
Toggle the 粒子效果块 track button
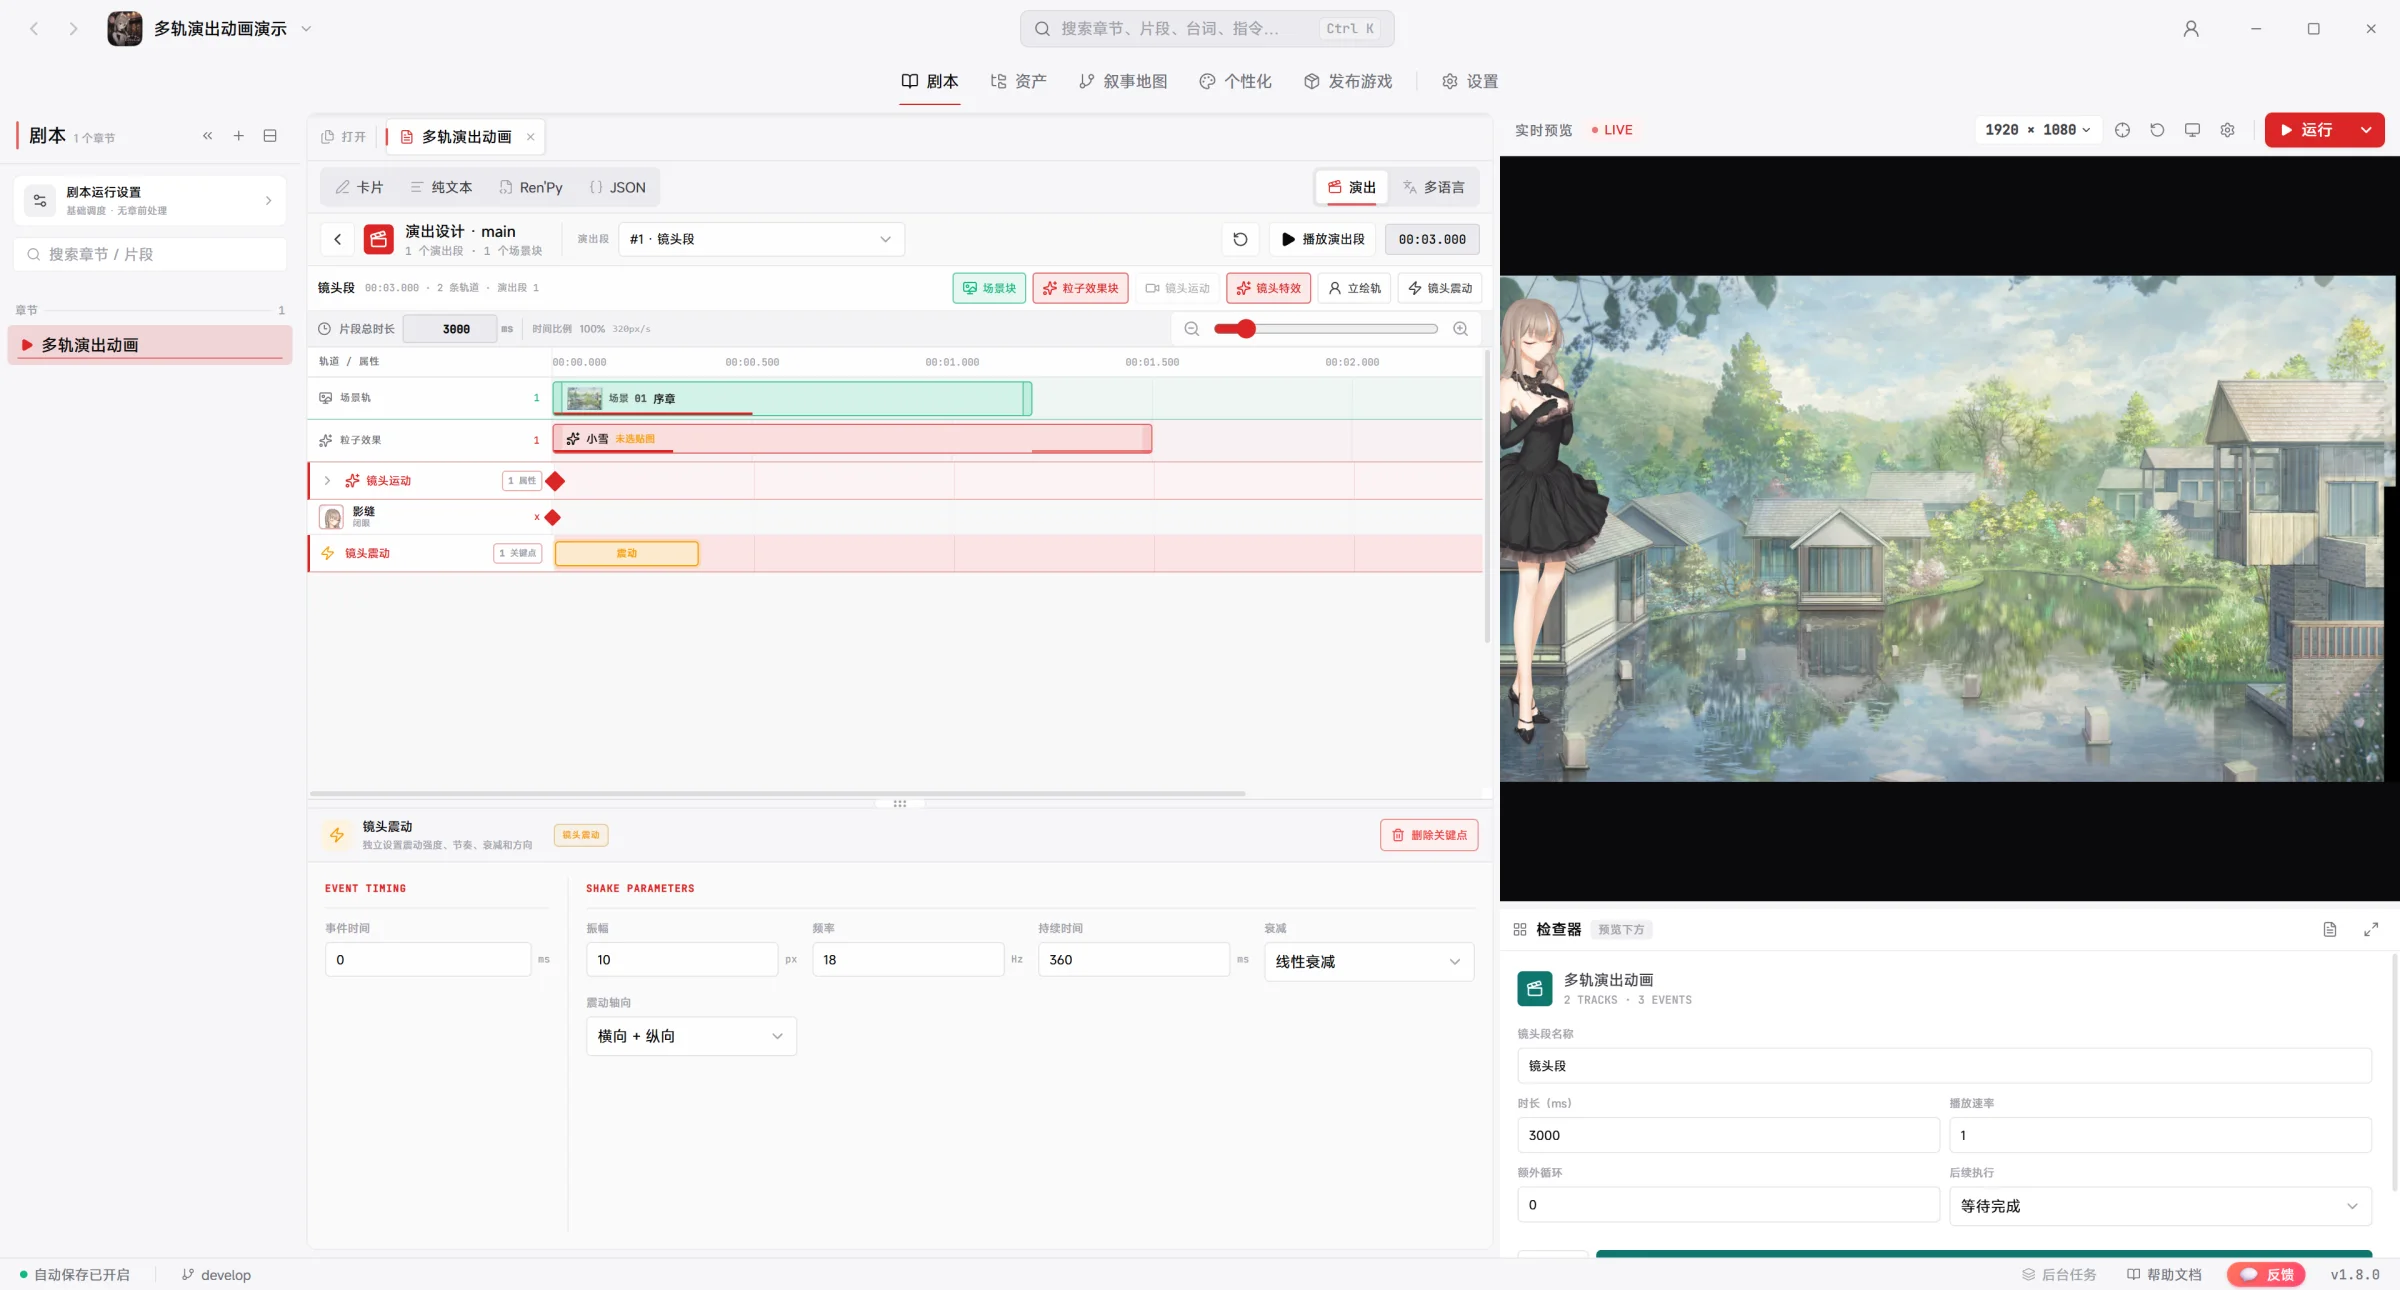coord(1081,288)
